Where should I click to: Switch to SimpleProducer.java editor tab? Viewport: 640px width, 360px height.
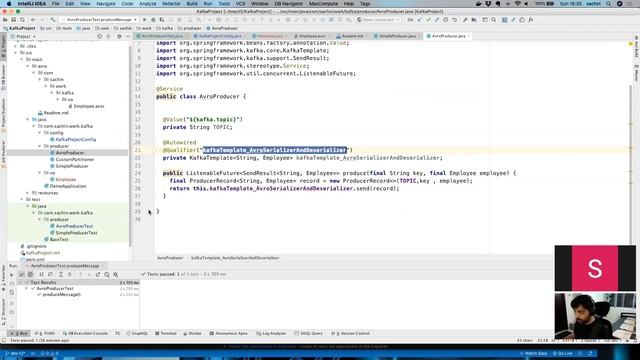(397, 36)
